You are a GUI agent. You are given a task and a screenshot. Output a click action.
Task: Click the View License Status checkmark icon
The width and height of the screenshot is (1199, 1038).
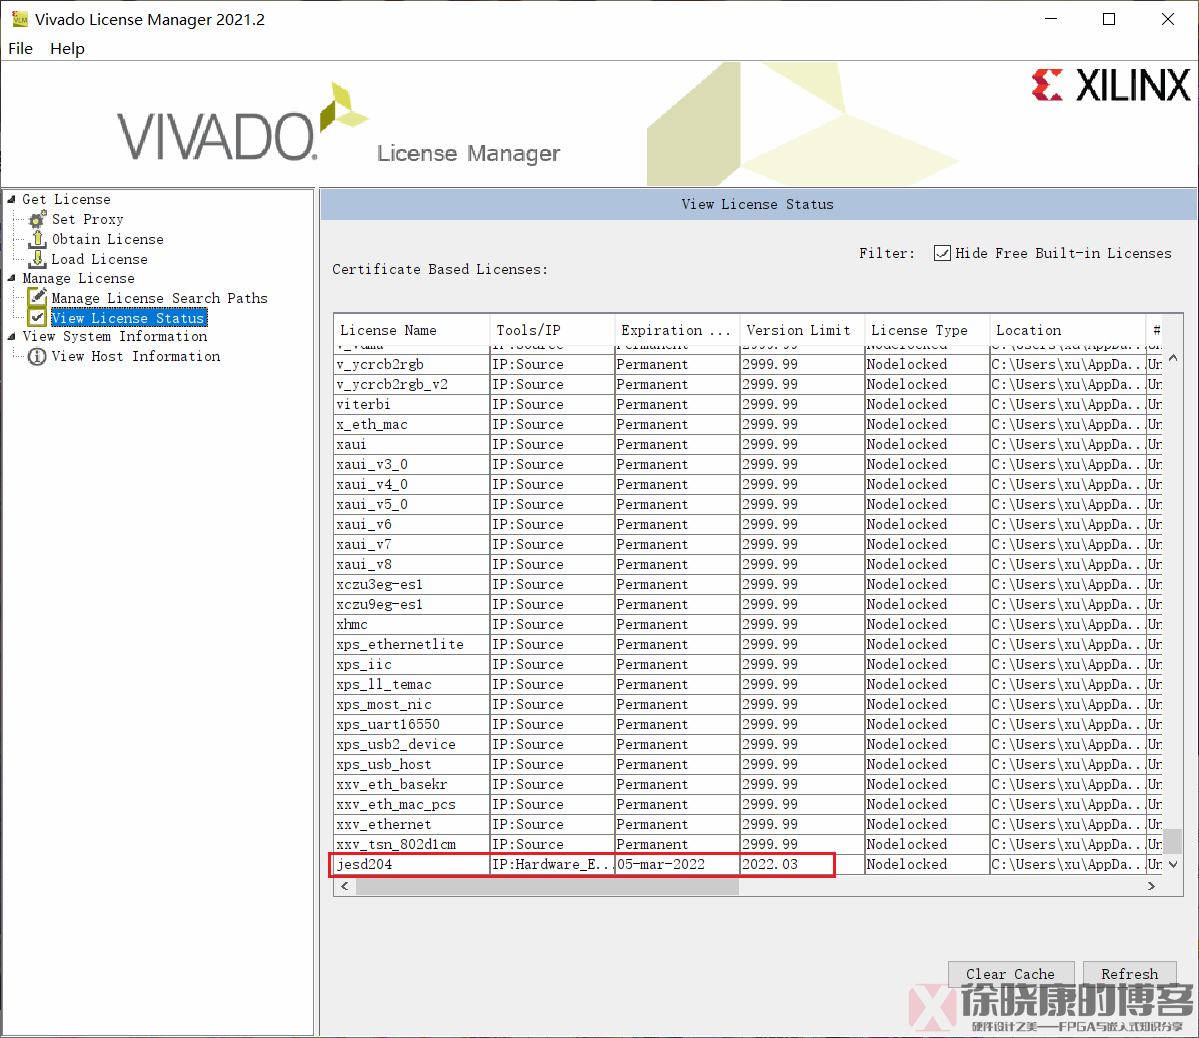[x=37, y=317]
